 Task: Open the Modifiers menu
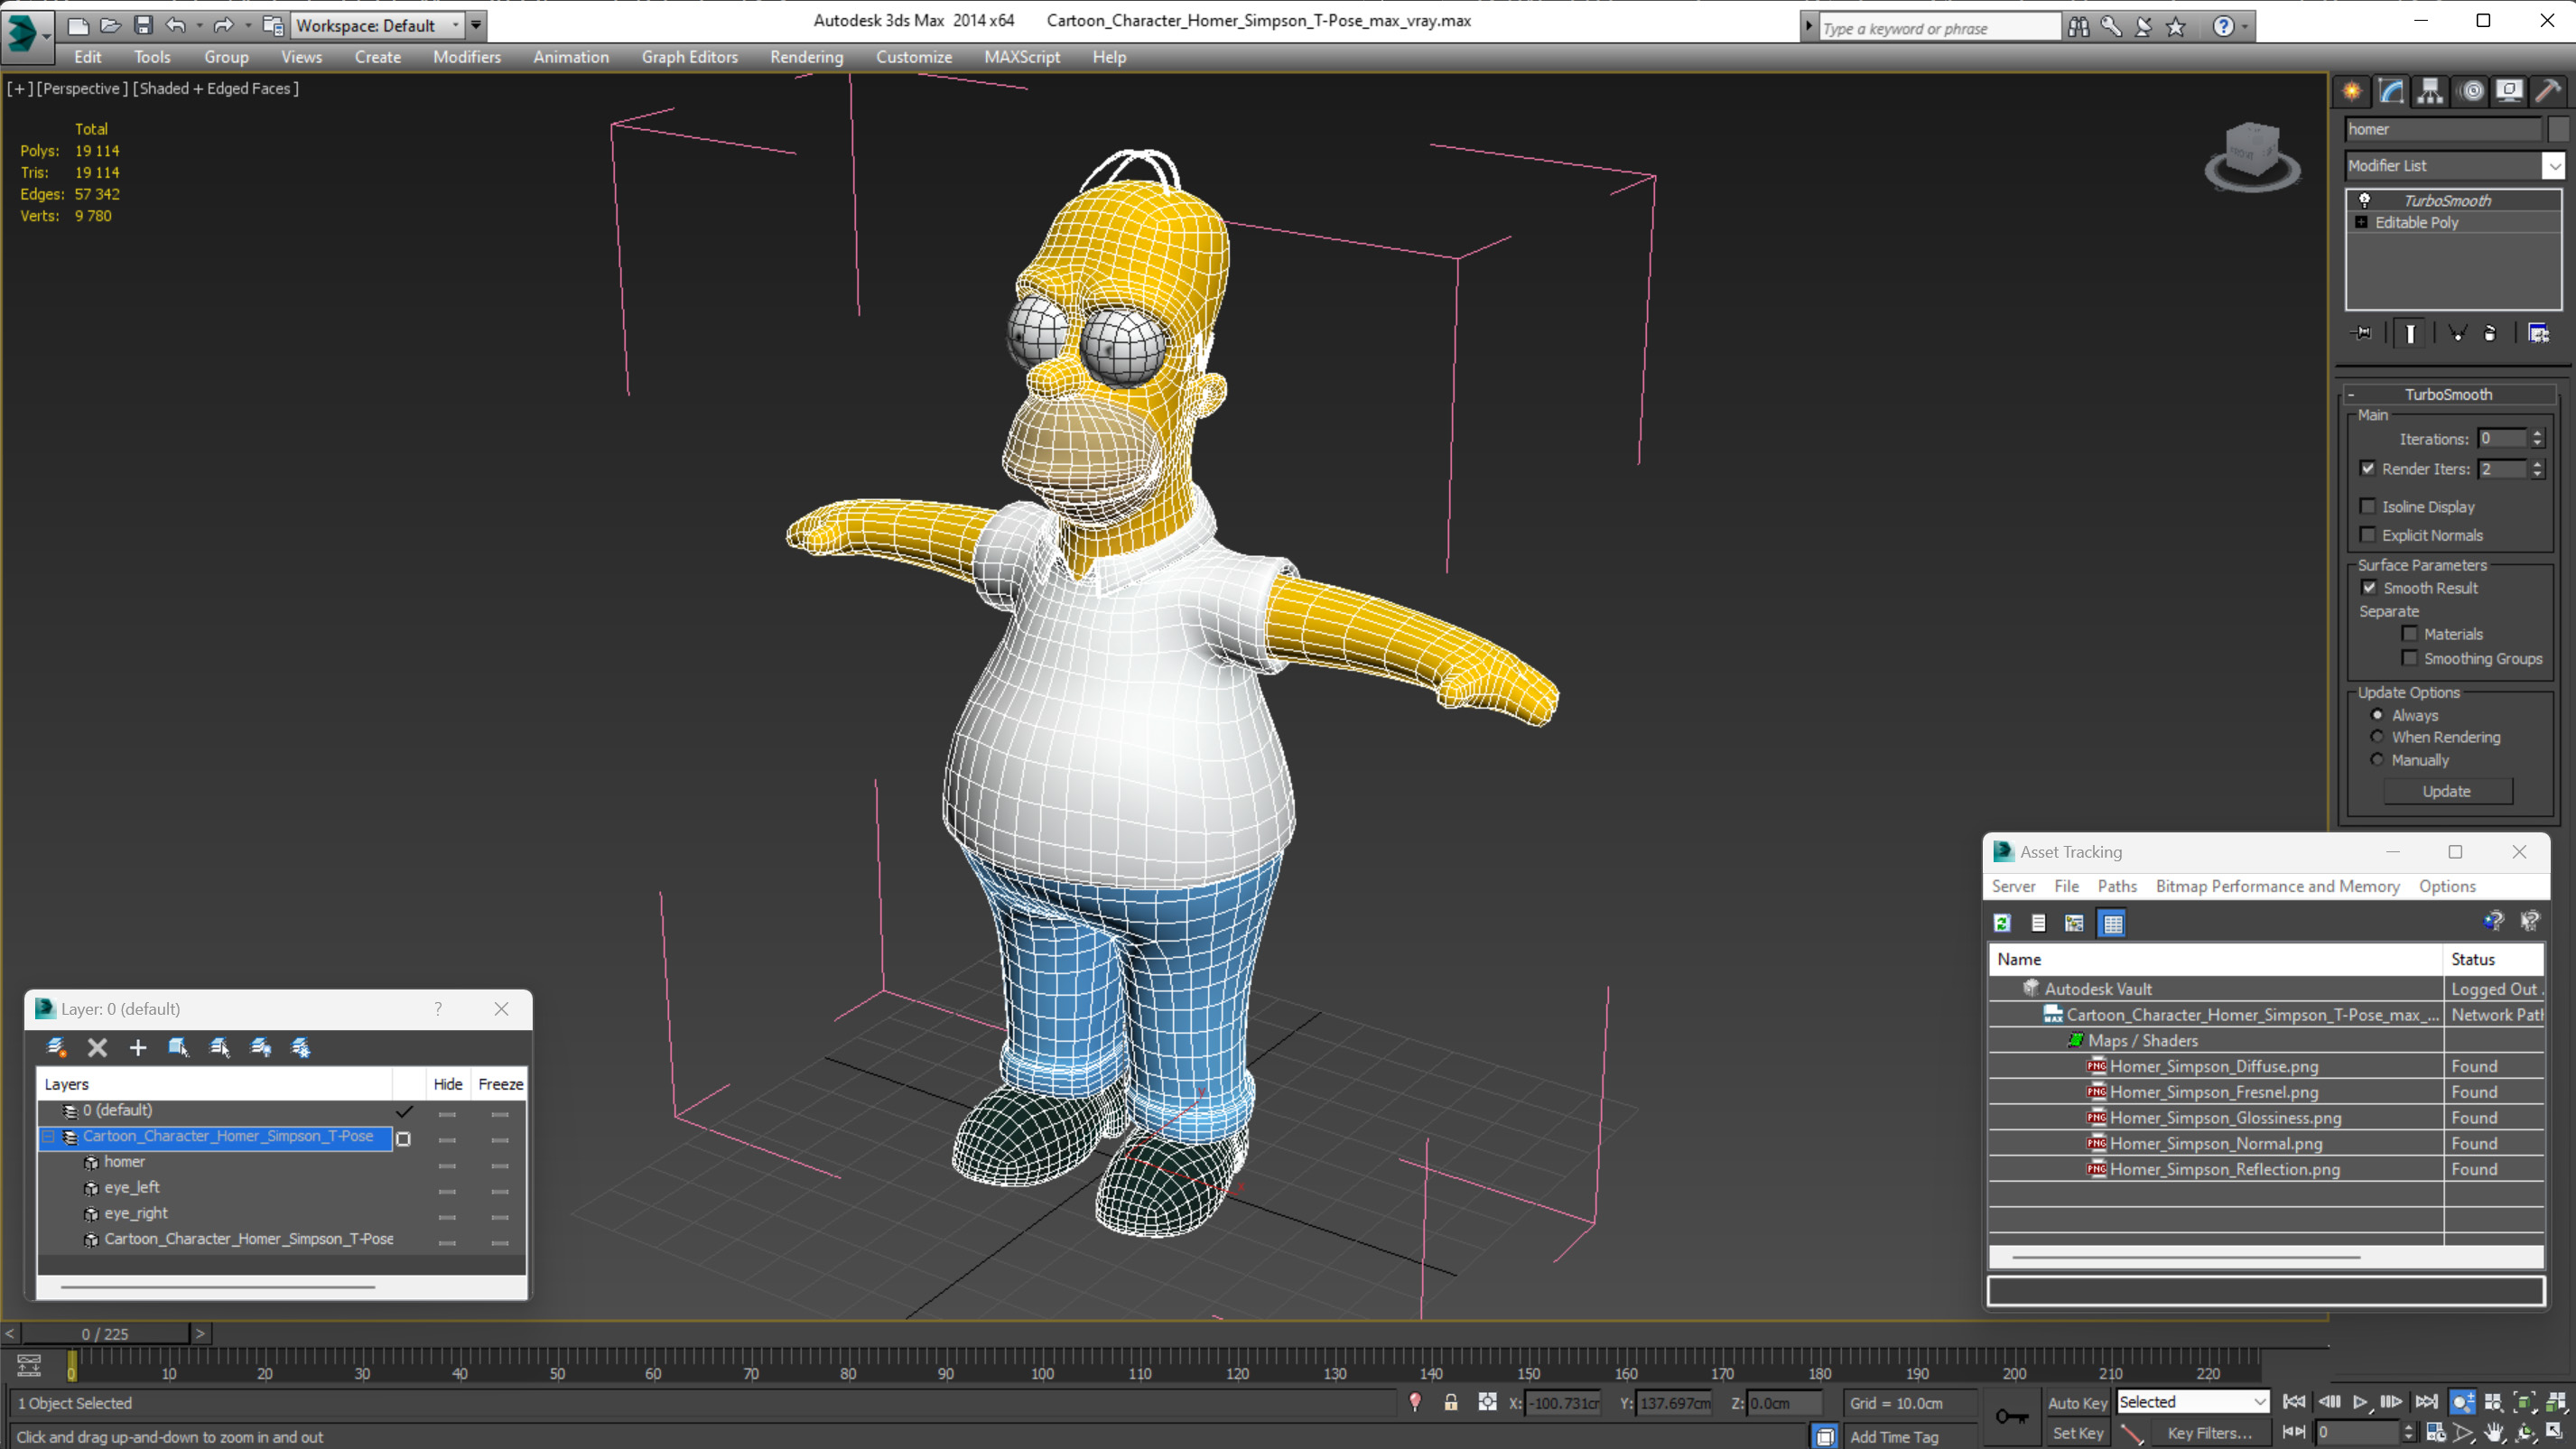[x=466, y=57]
